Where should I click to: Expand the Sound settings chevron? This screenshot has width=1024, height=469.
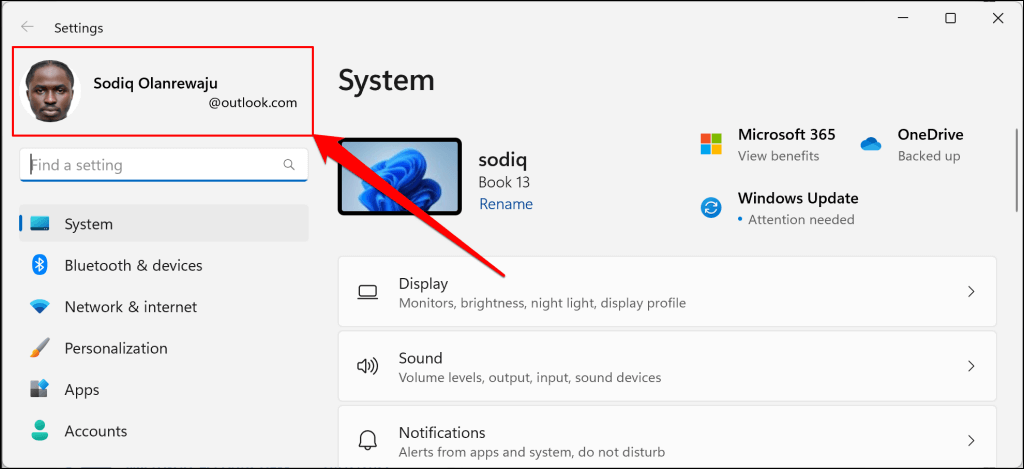point(971,366)
